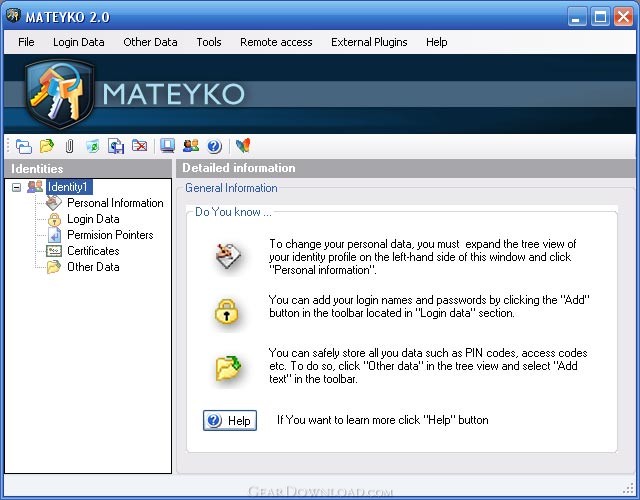
Task: Open the Login Data menu
Action: point(78,42)
